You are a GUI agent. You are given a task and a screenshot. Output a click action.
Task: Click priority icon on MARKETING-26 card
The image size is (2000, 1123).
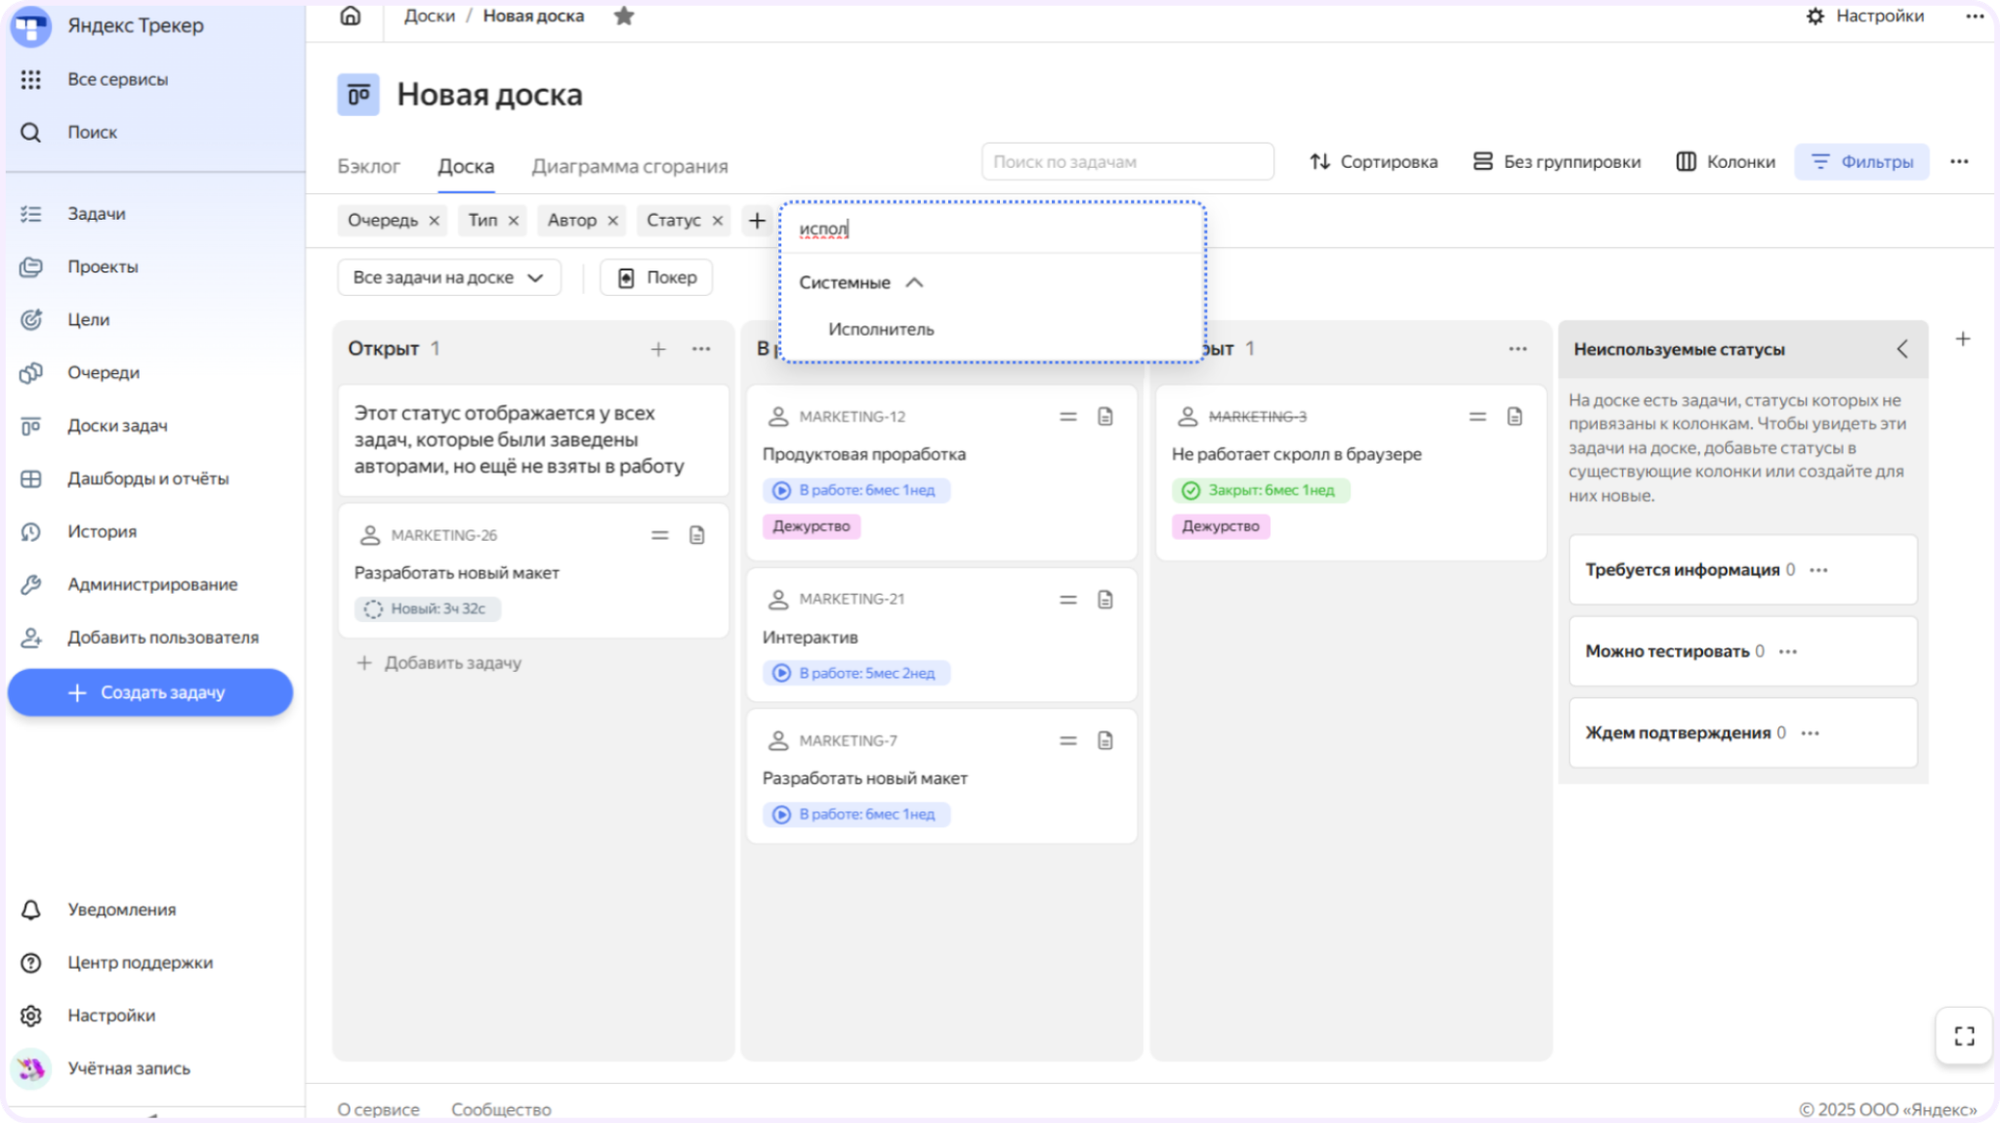[x=660, y=535]
